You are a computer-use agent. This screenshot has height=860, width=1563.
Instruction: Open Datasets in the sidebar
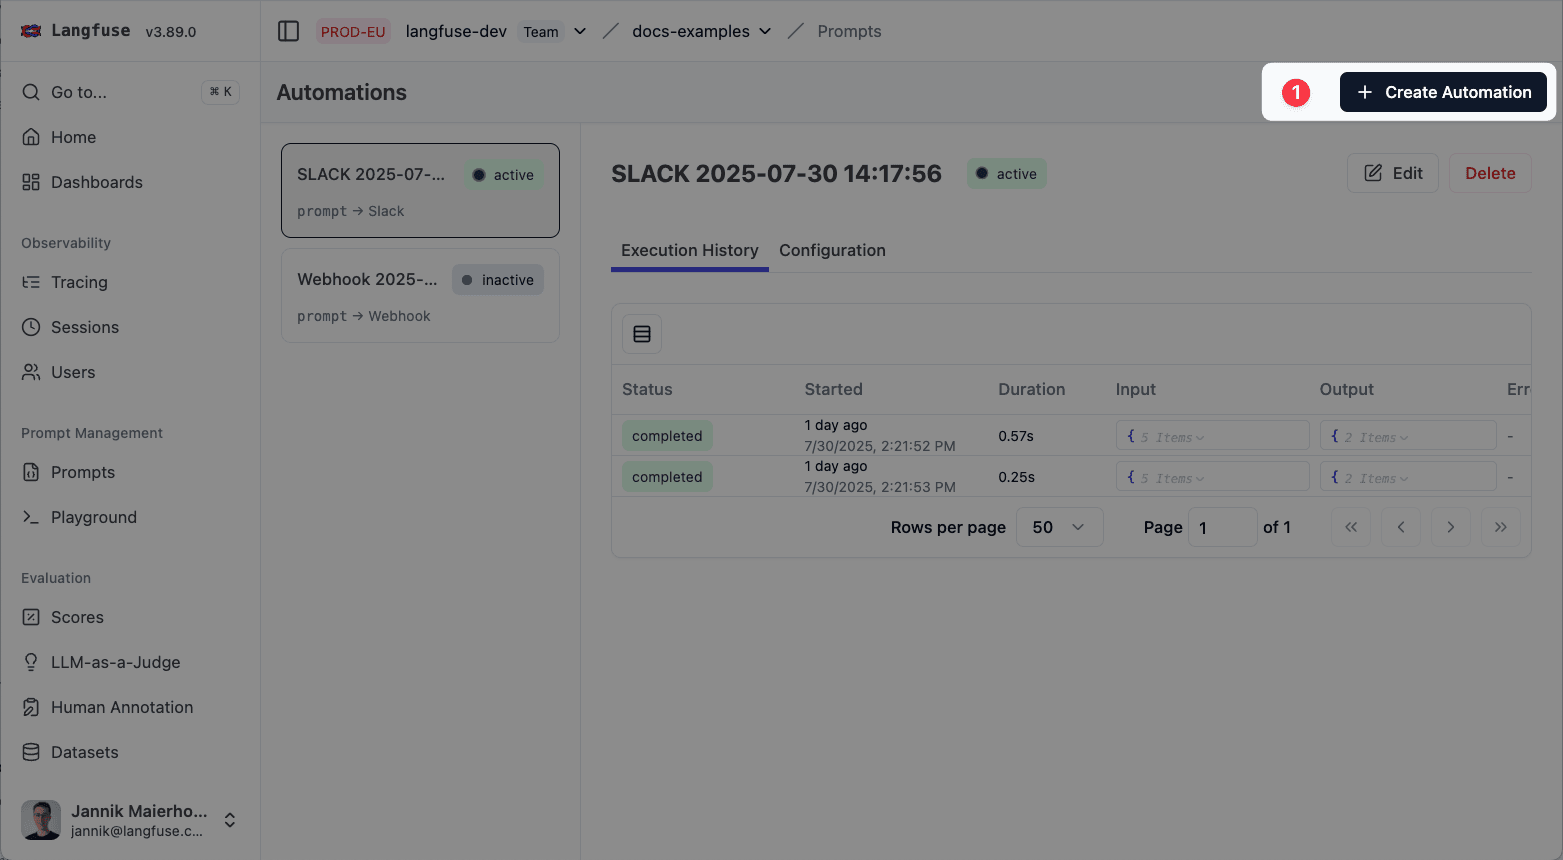click(84, 752)
